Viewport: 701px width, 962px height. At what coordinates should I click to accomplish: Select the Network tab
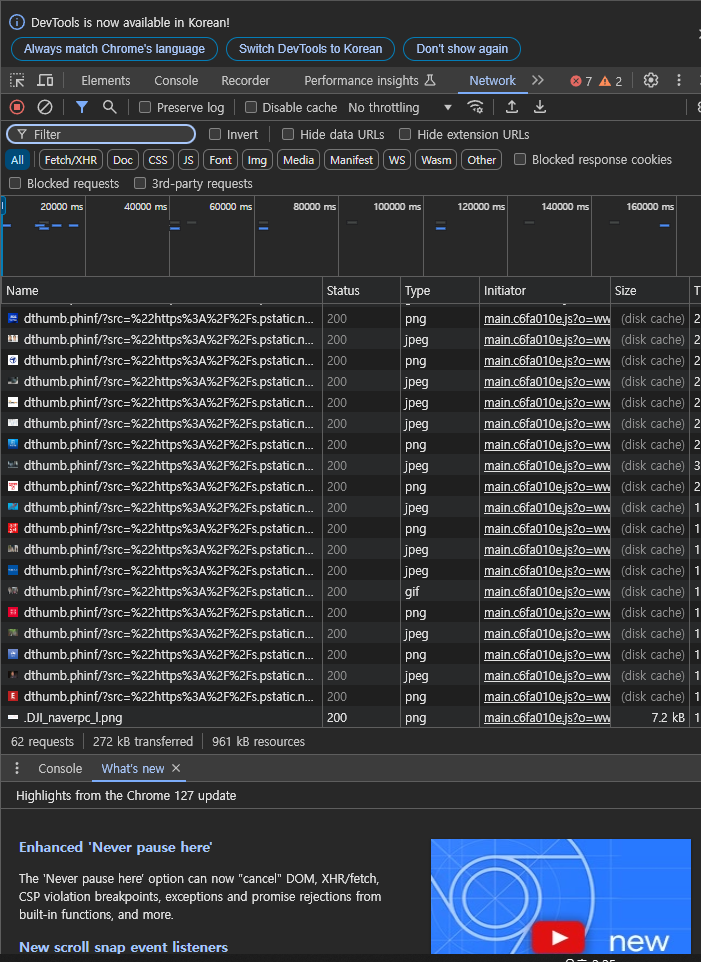tap(492, 80)
